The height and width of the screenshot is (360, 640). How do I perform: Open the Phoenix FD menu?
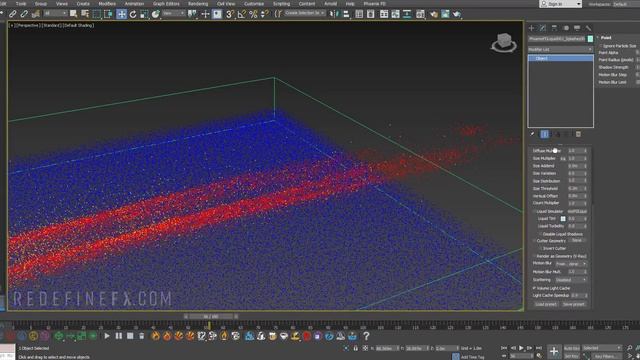[x=374, y=4]
